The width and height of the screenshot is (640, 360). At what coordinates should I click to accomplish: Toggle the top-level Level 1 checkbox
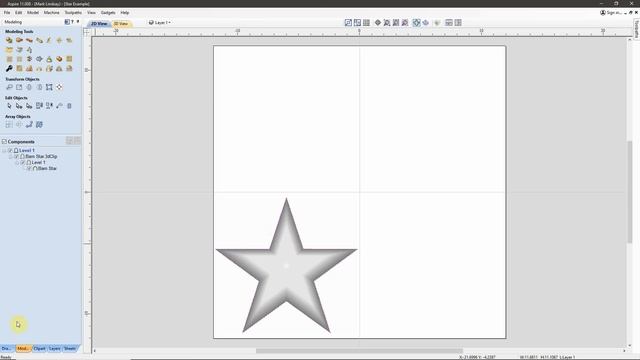pyautogui.click(x=11, y=151)
